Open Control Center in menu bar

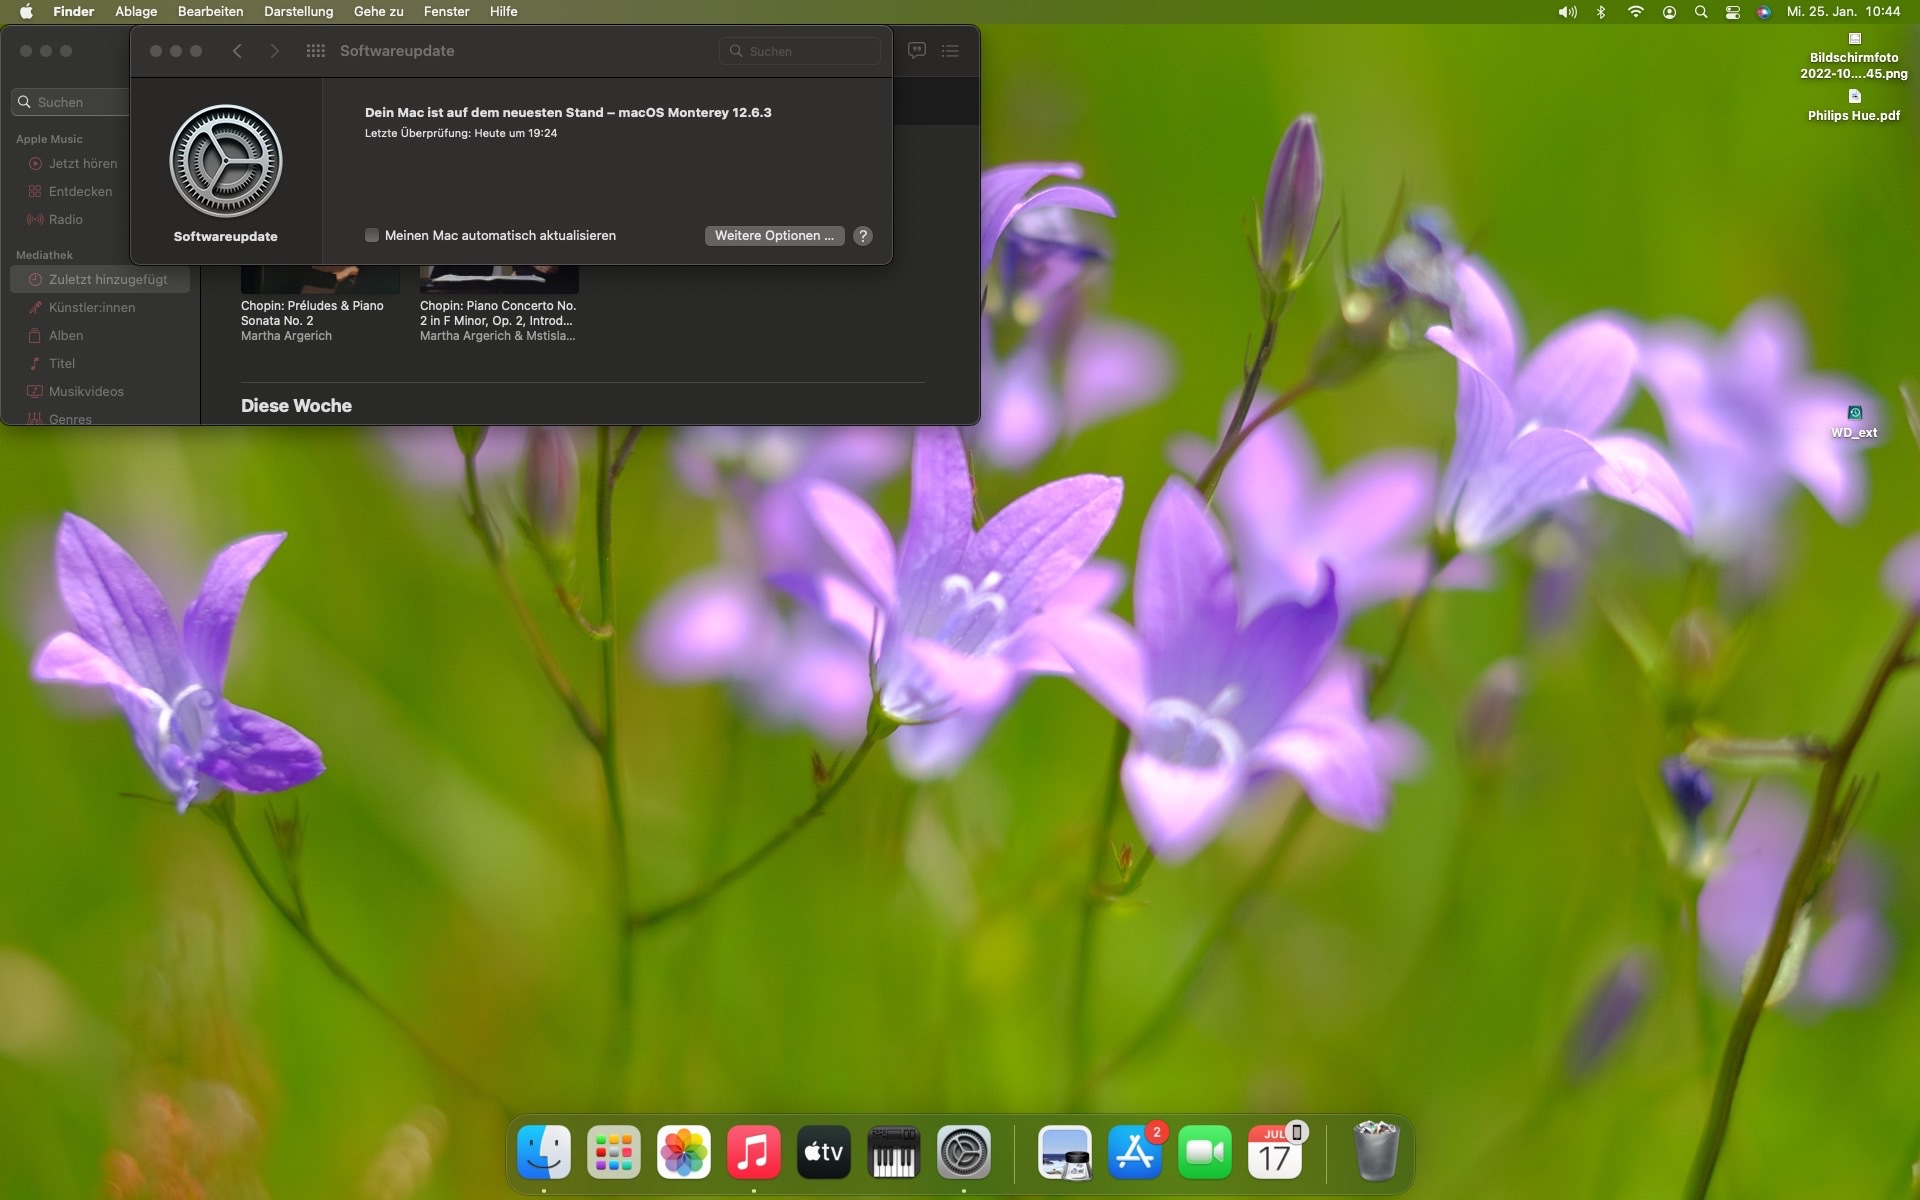point(1733,12)
